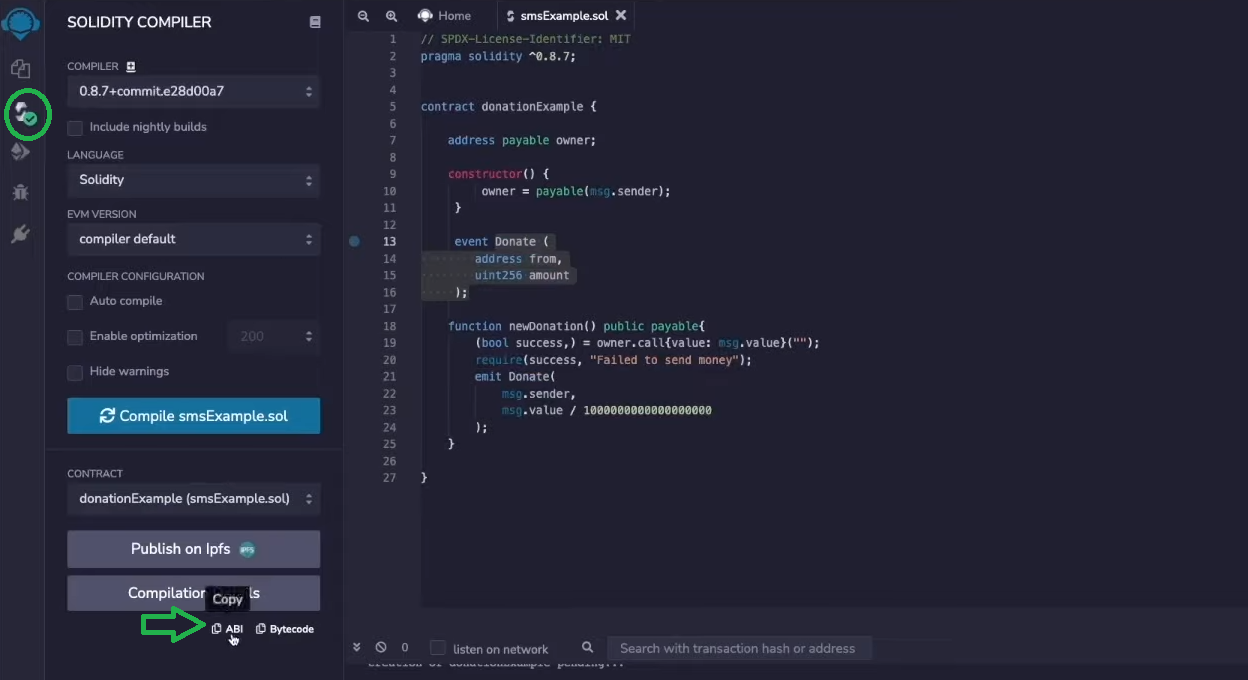Click the transaction hash search field
Viewport: 1248px width, 680px height.
click(x=739, y=648)
